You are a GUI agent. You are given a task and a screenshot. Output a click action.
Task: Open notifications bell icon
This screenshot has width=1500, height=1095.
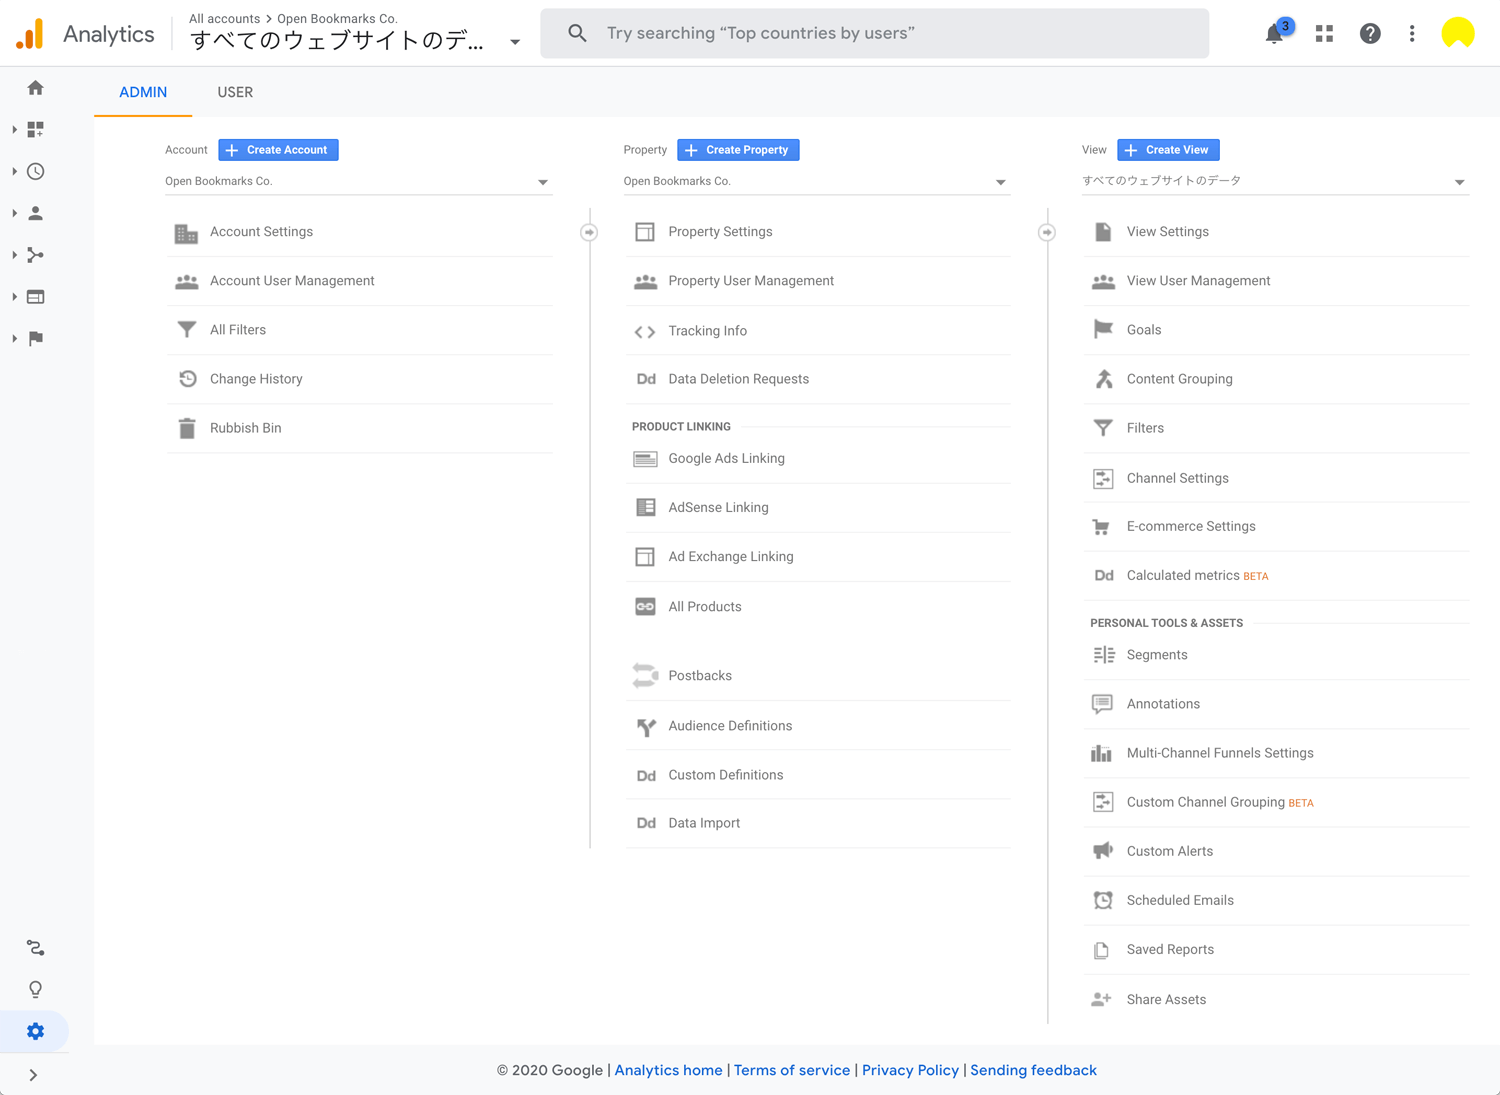tap(1274, 33)
